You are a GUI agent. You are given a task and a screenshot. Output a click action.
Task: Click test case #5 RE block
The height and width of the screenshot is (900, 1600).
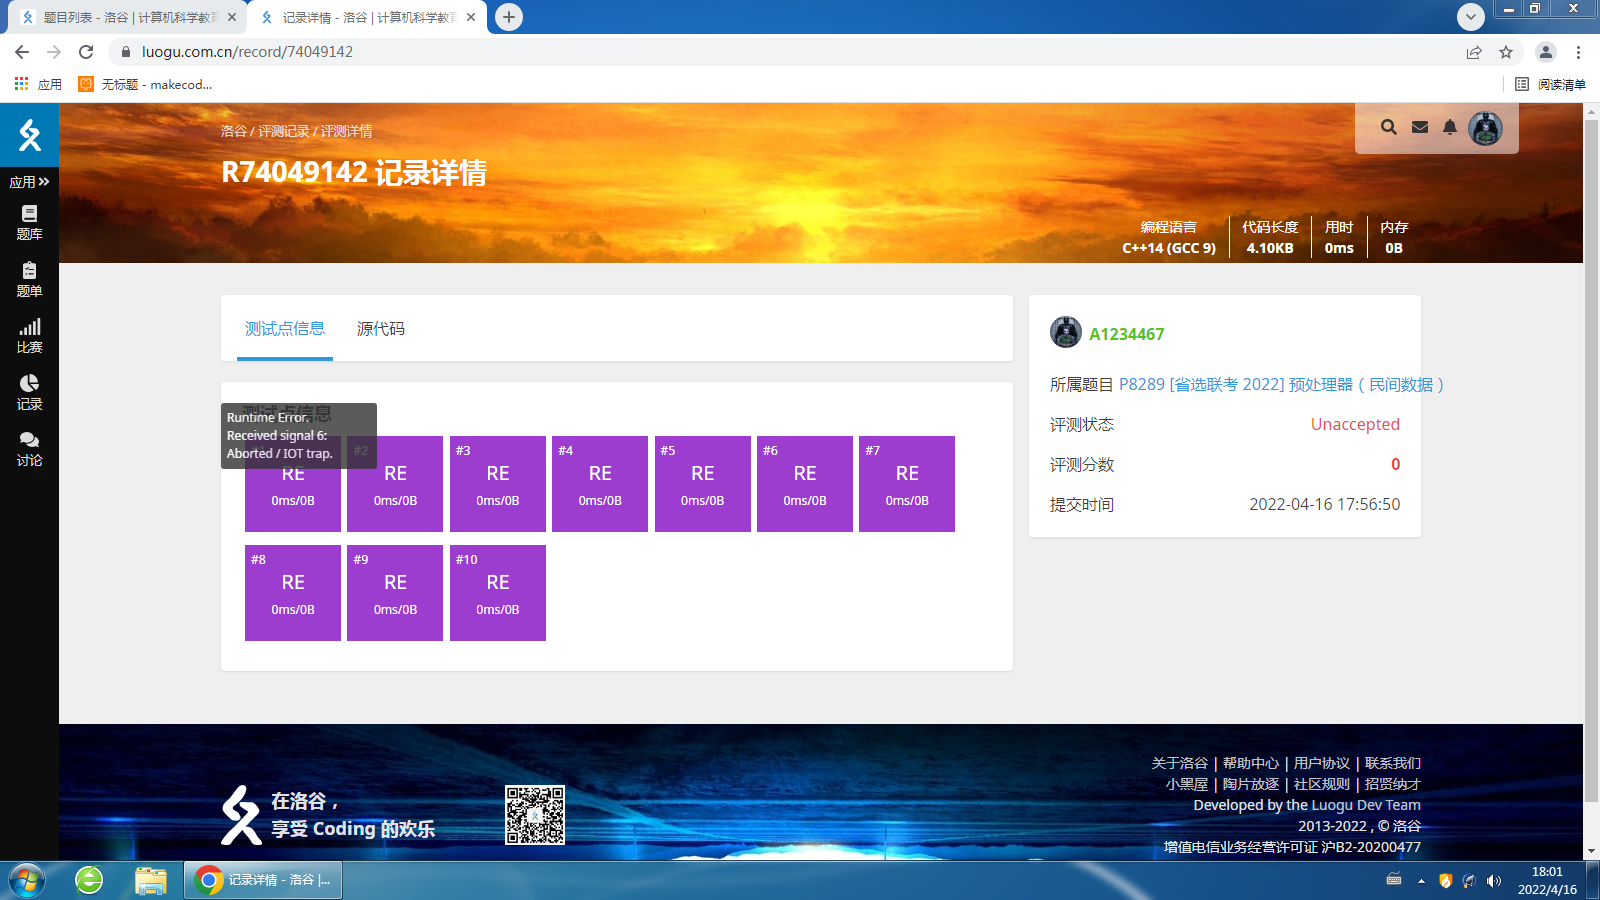coord(702,484)
